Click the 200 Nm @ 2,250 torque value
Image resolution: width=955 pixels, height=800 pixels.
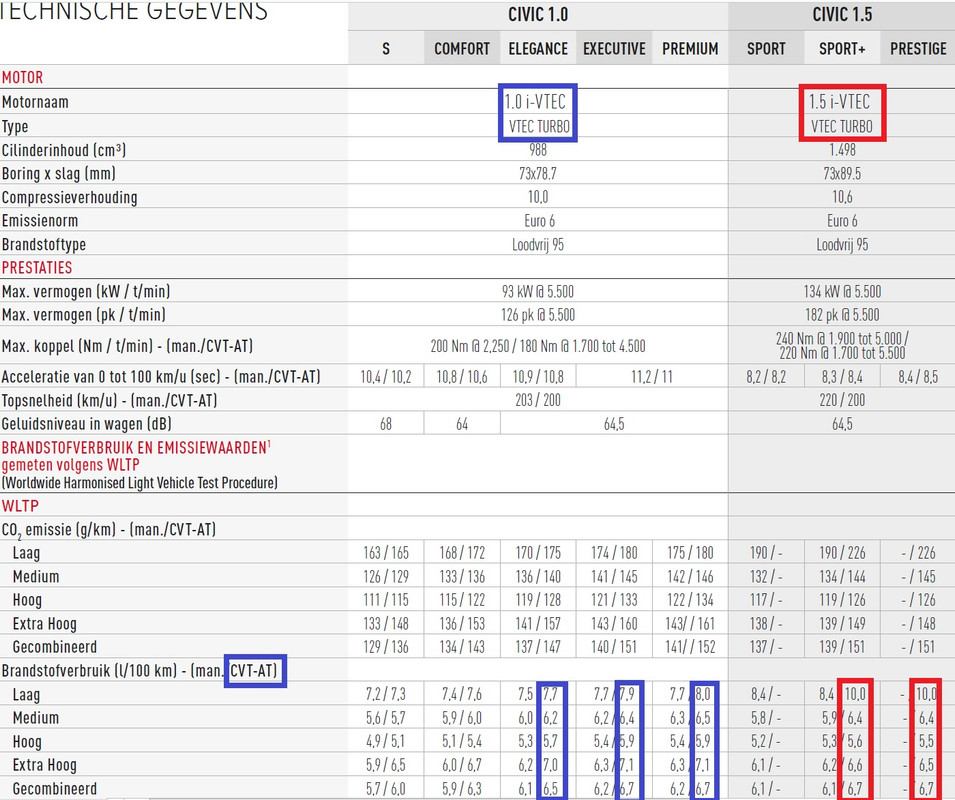coord(470,346)
